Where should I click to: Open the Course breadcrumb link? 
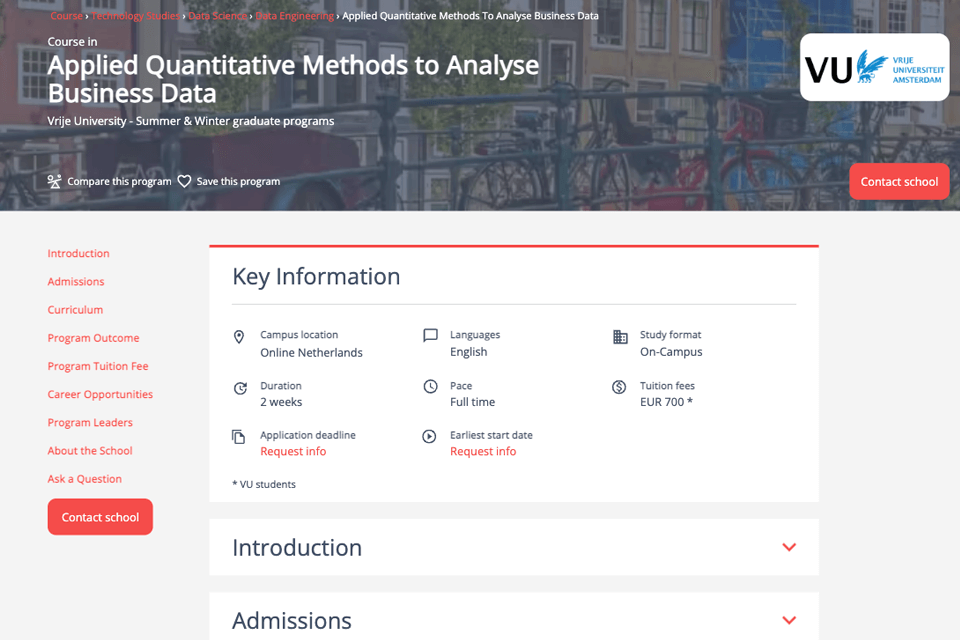[x=66, y=16]
